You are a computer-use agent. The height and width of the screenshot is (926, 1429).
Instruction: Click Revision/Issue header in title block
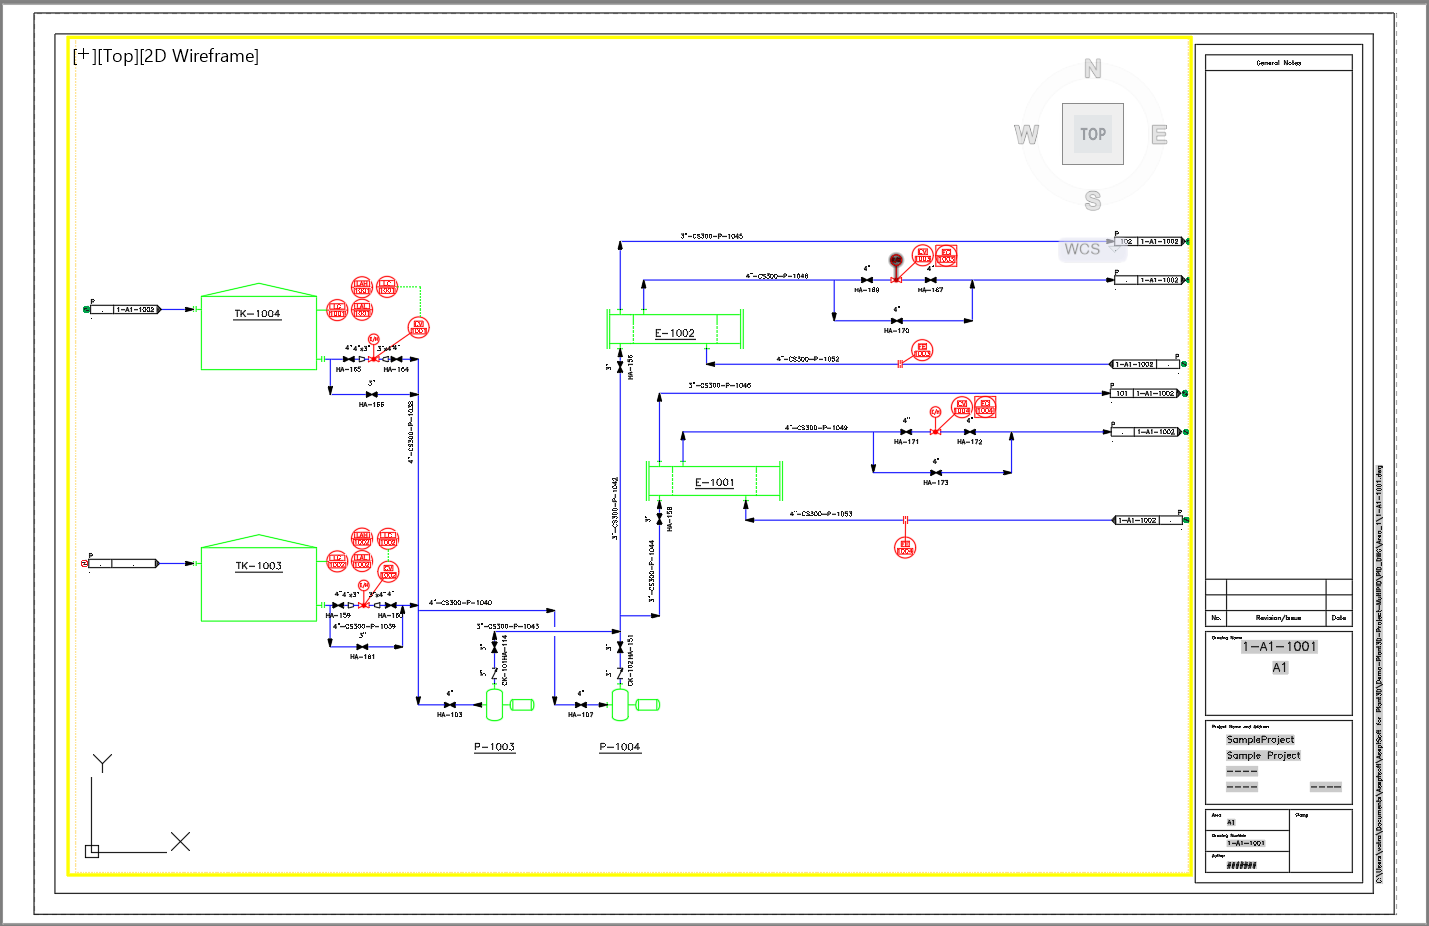coord(1278,618)
